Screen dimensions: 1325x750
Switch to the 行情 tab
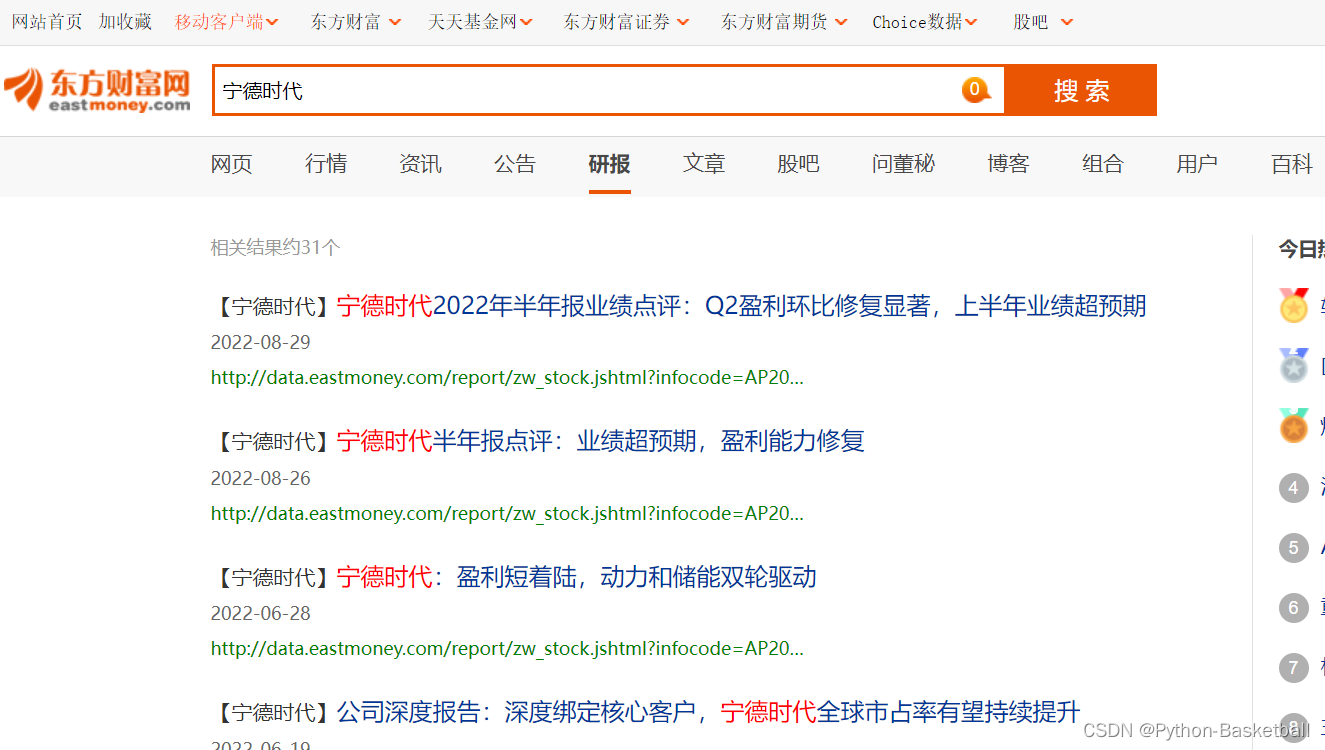click(x=326, y=164)
